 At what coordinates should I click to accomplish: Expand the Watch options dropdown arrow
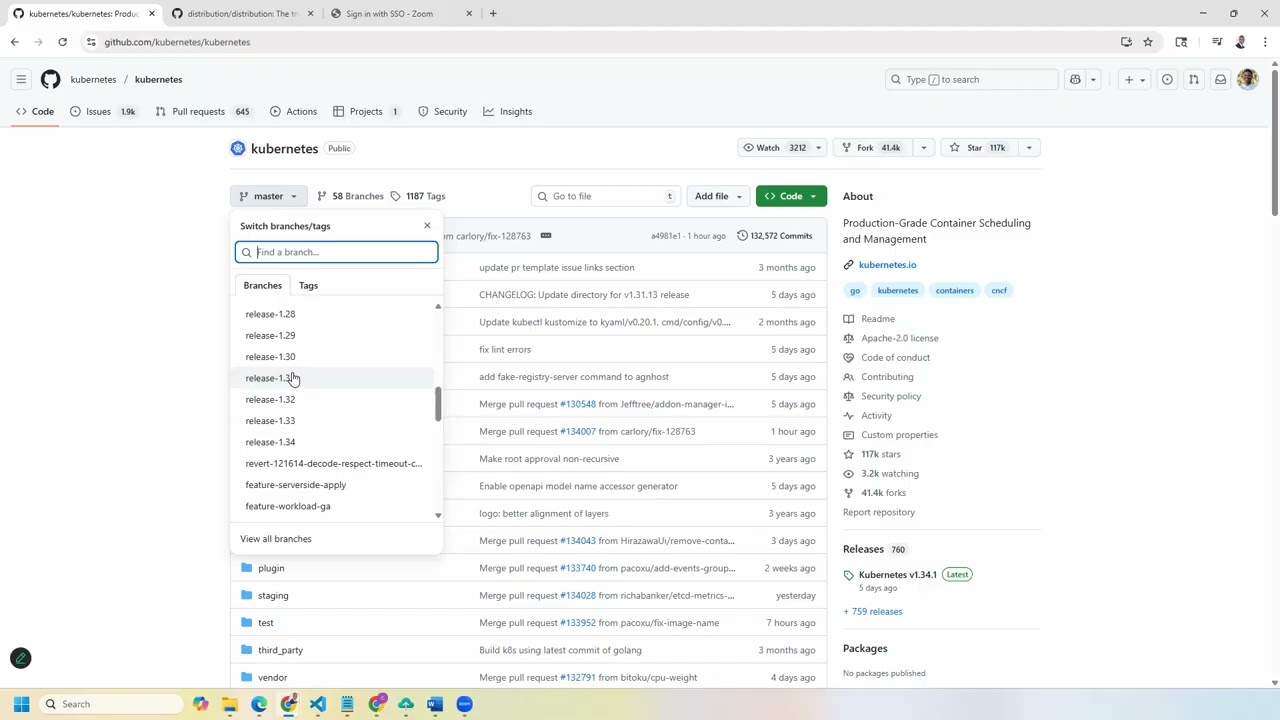(x=818, y=148)
